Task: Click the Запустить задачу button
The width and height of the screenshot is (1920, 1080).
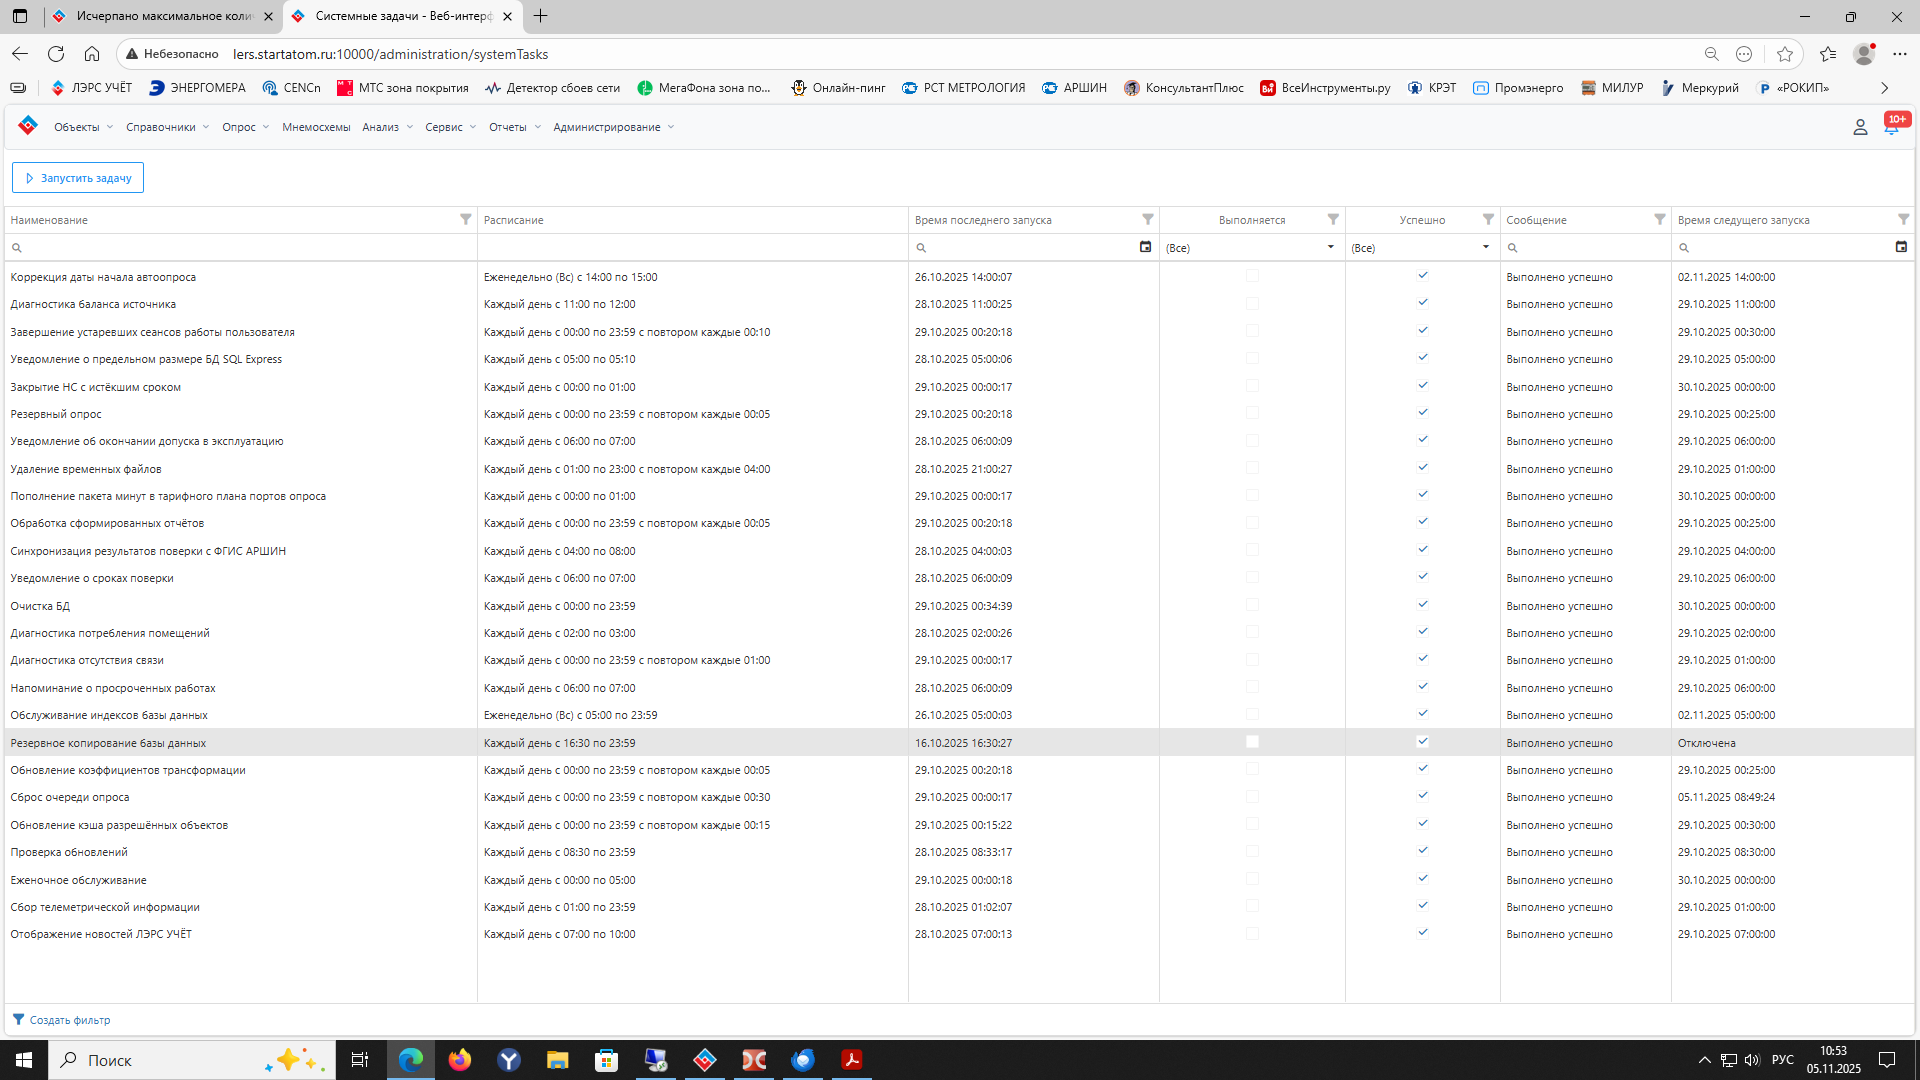Action: pyautogui.click(x=78, y=178)
